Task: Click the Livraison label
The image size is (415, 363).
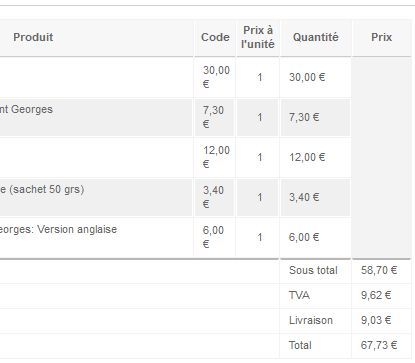Action: coord(311,320)
